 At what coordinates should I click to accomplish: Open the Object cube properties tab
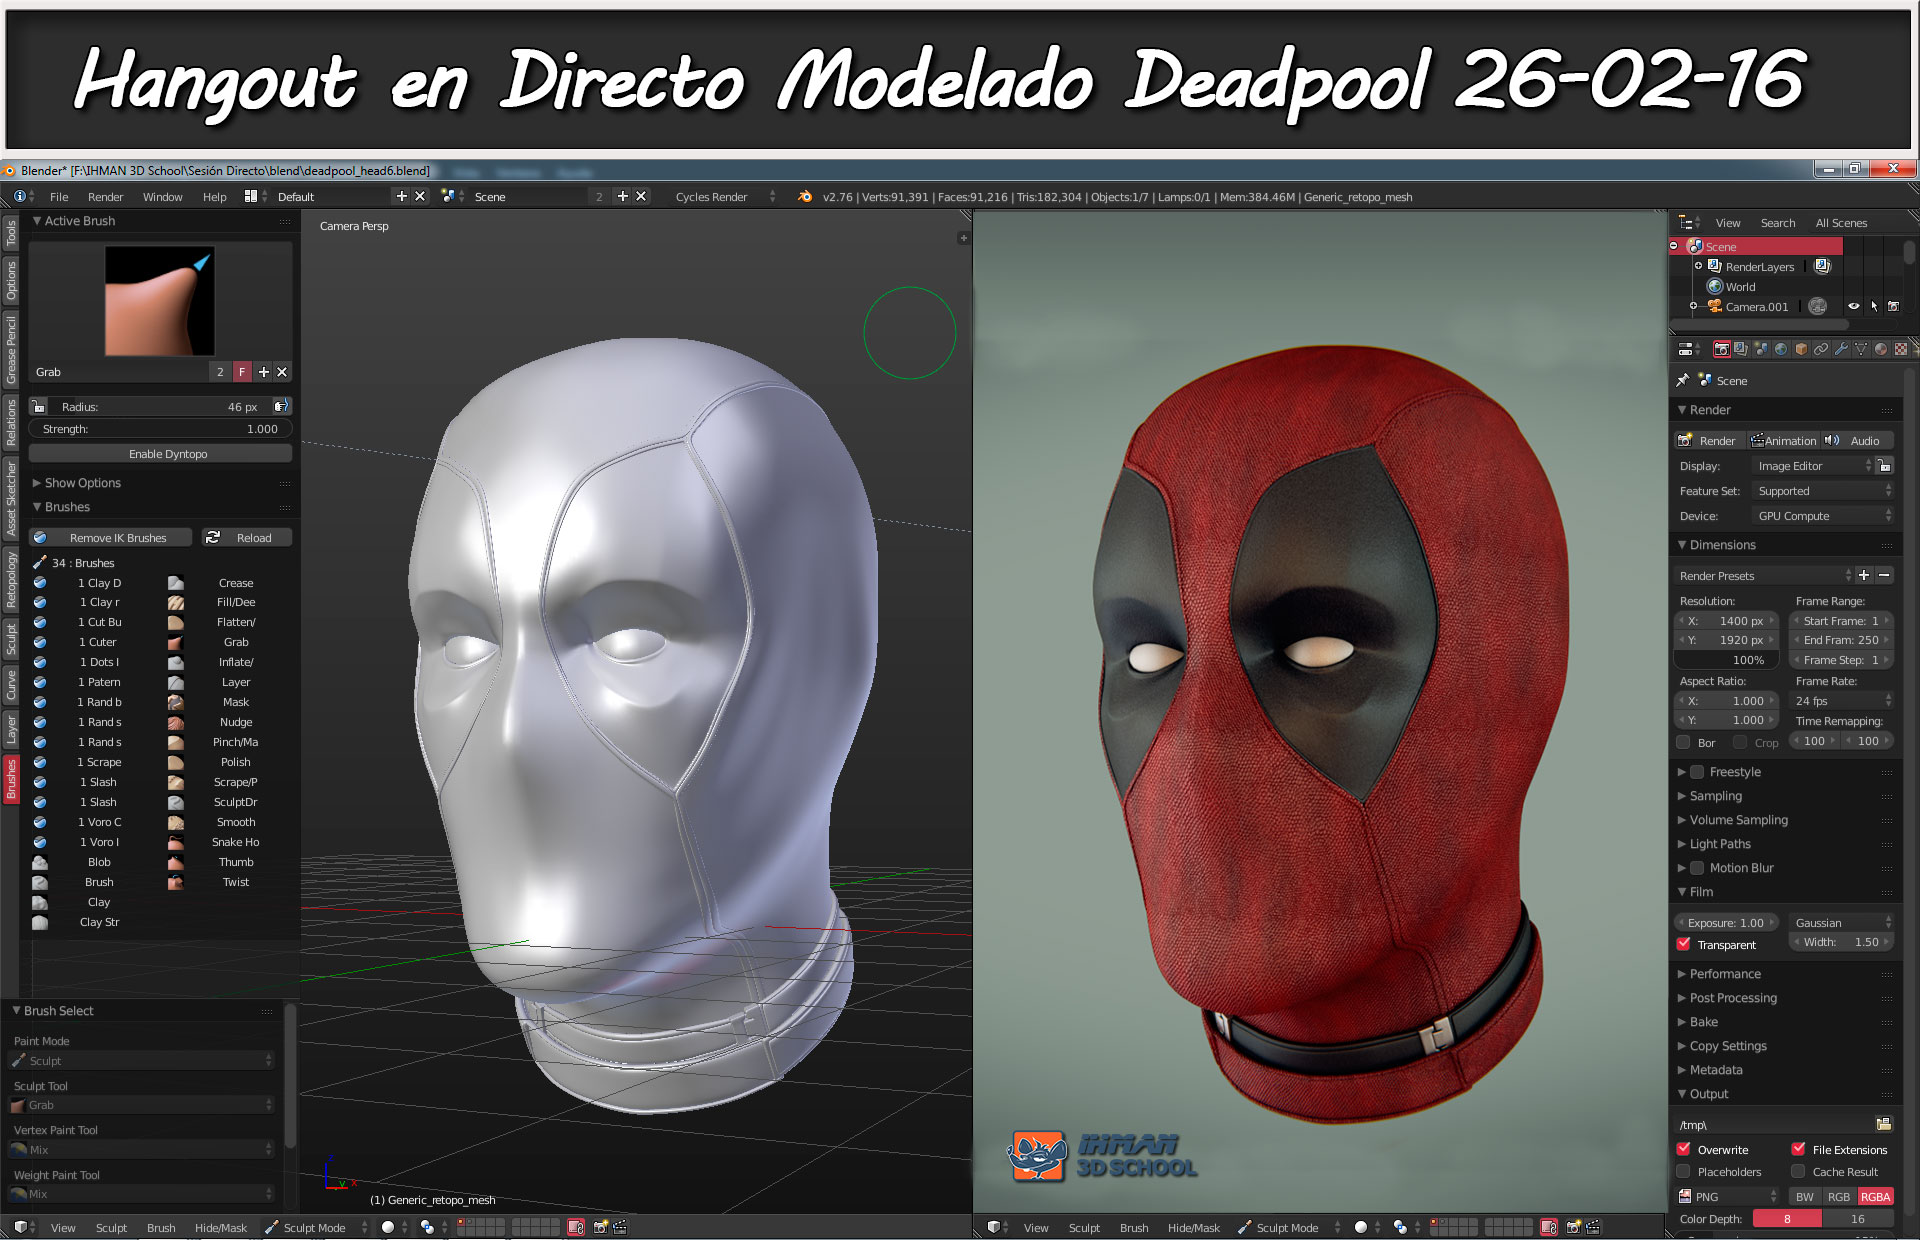pyautogui.click(x=1801, y=349)
